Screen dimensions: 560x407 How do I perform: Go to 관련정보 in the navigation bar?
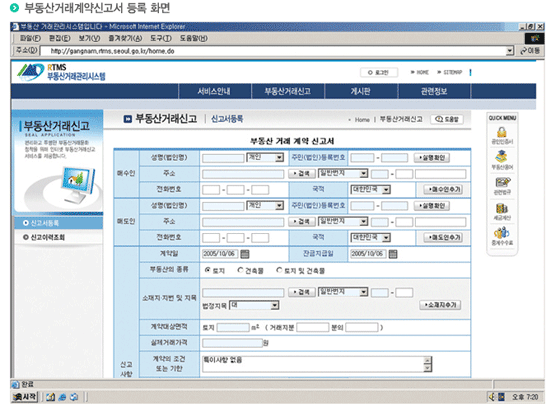pos(434,91)
